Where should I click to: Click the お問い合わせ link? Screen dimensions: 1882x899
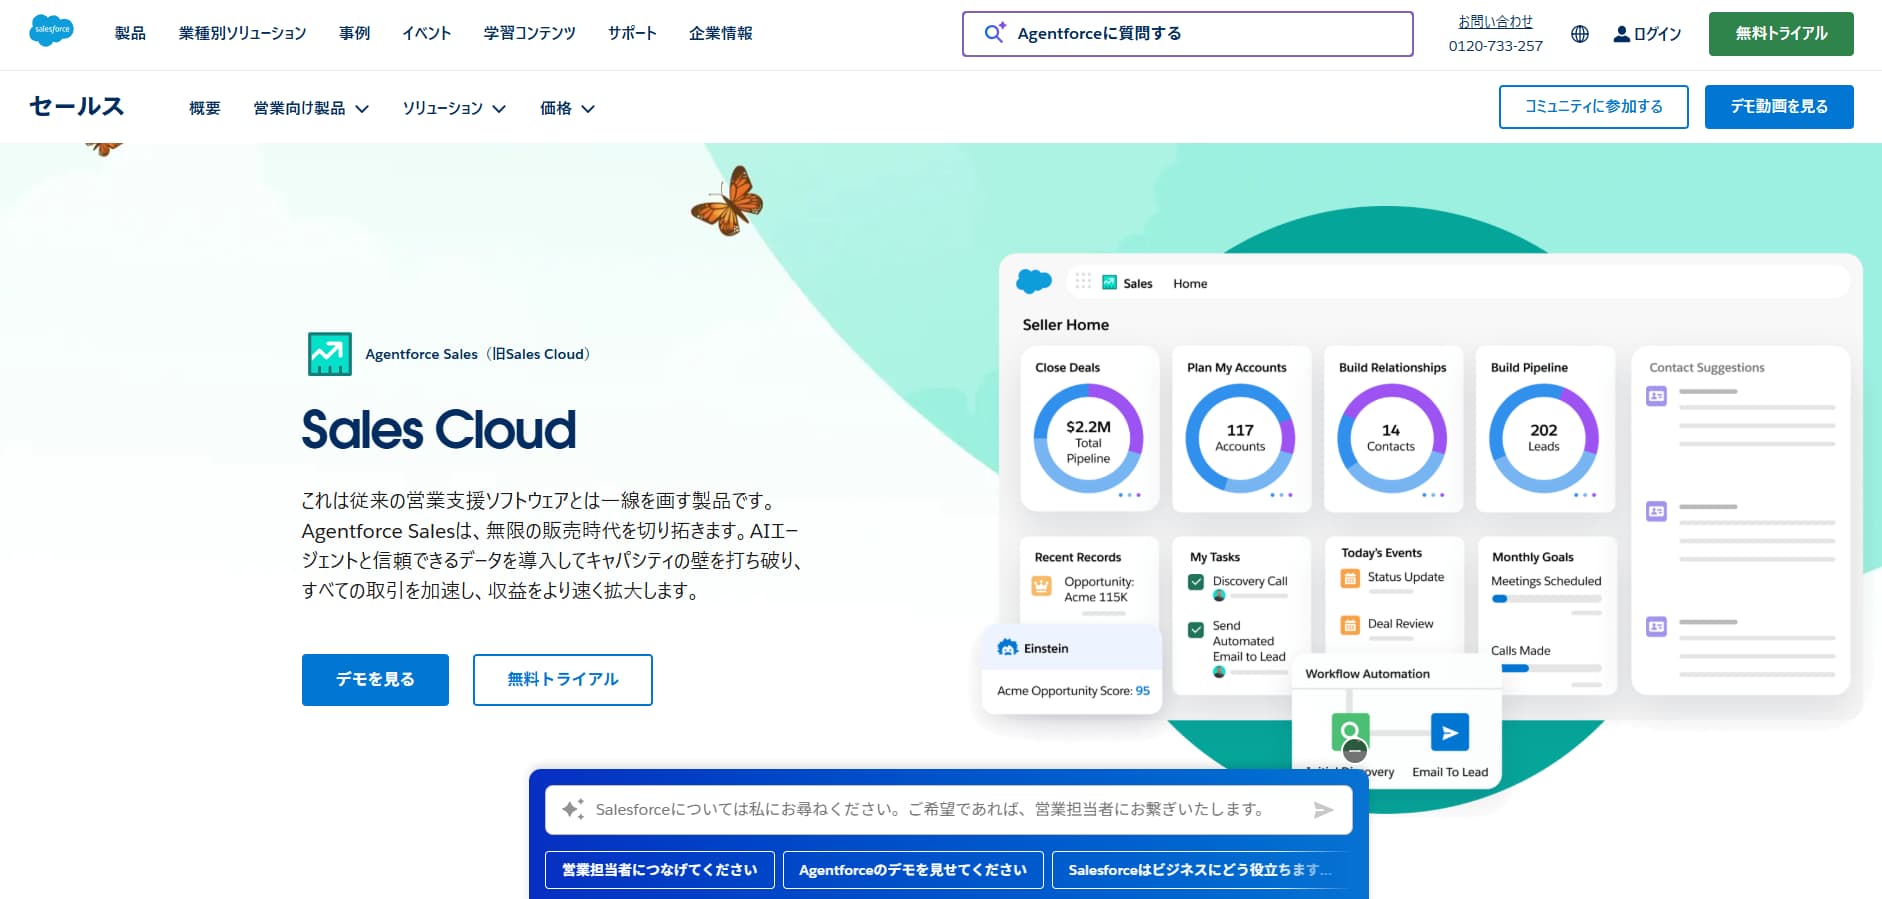point(1495,21)
